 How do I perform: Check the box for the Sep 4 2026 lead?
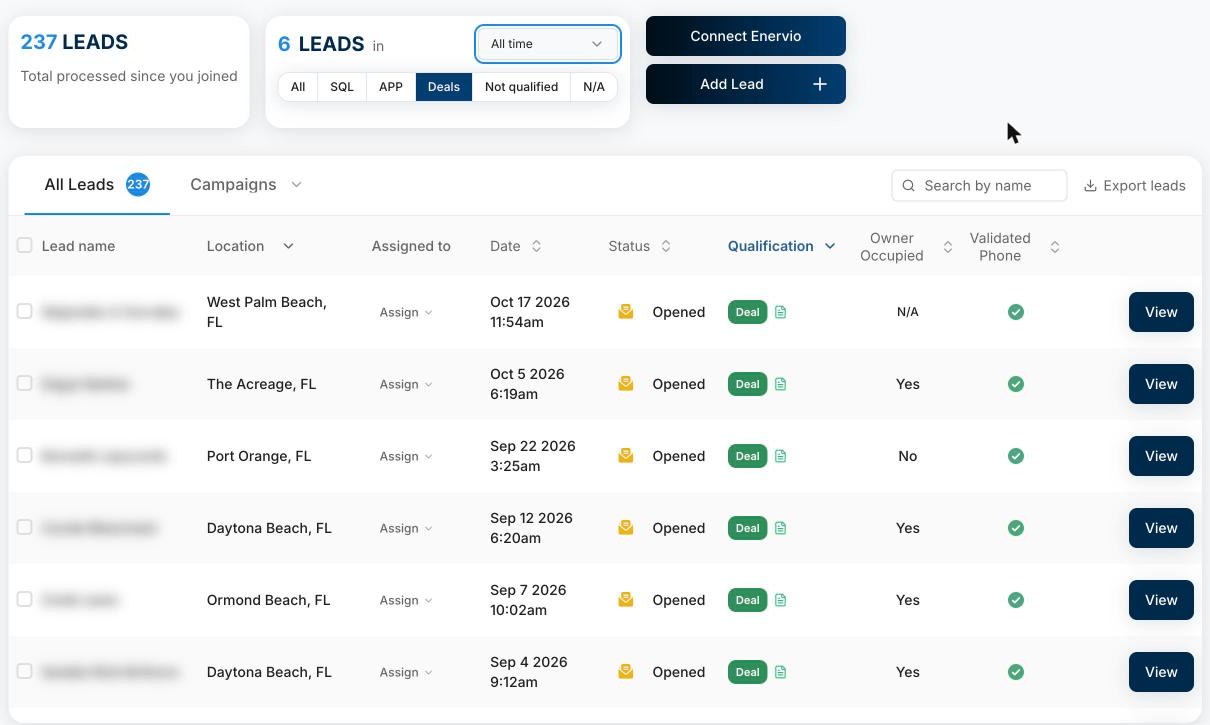click(25, 671)
